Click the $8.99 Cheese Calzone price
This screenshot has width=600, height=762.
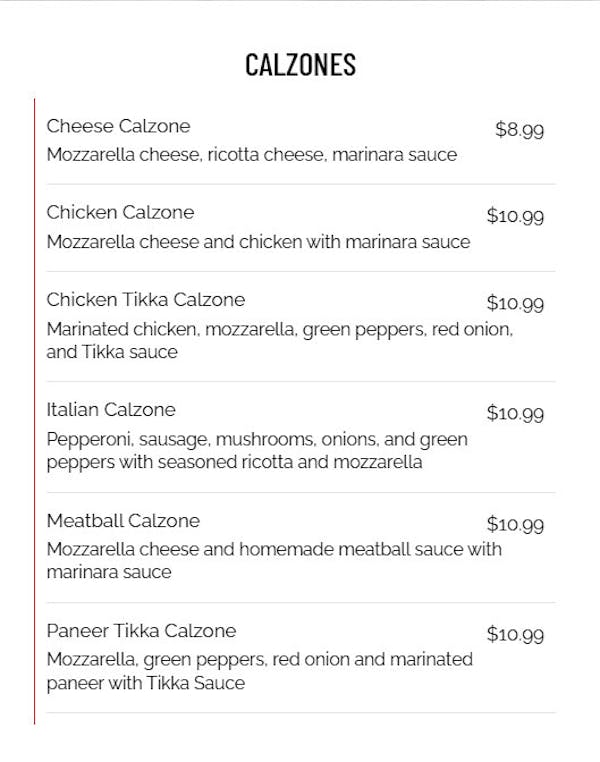(x=519, y=129)
